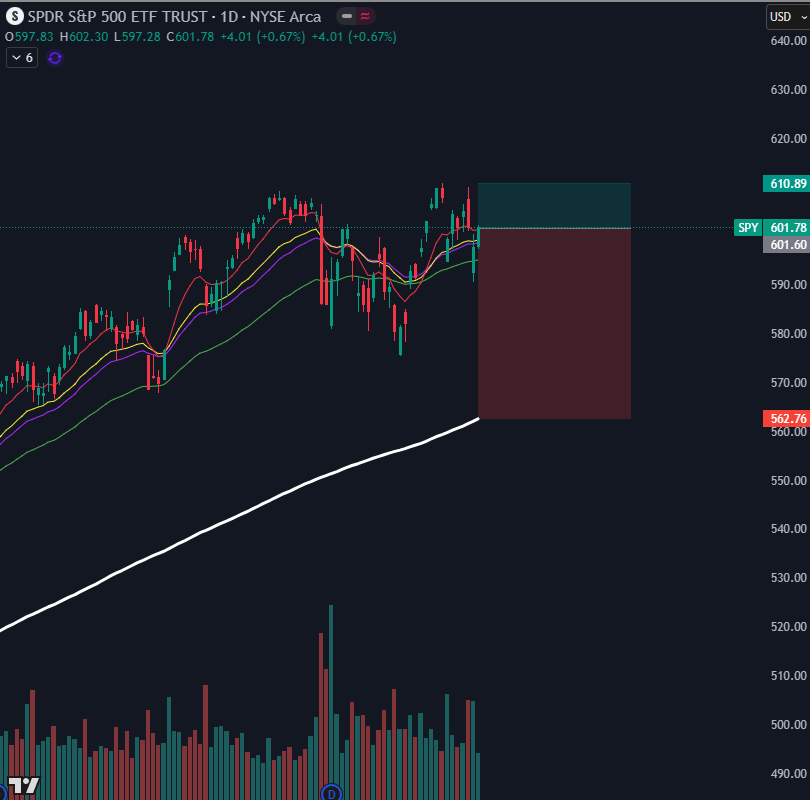Click the SPY symbol price tag
The width and height of the screenshot is (810, 800).
click(747, 228)
